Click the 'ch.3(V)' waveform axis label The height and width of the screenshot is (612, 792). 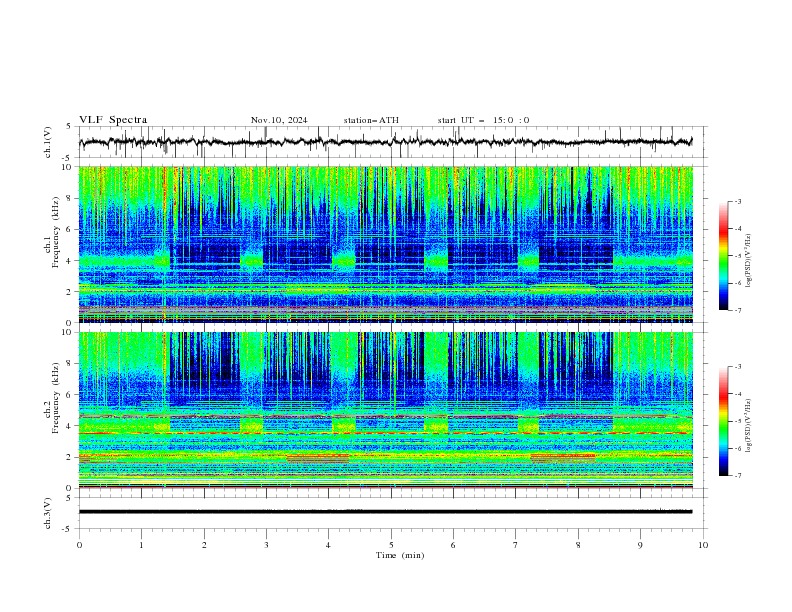(48, 513)
